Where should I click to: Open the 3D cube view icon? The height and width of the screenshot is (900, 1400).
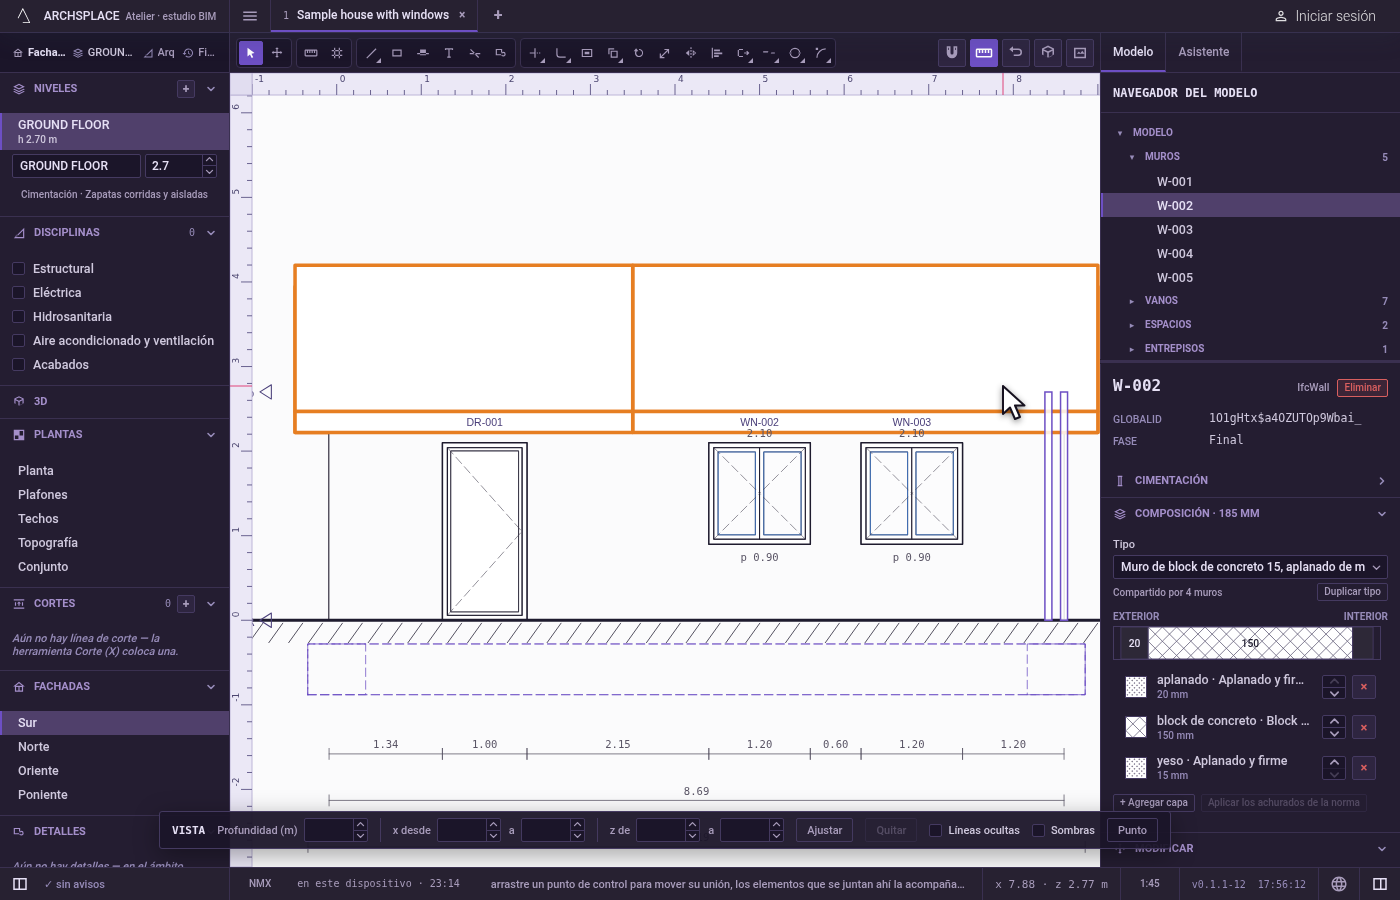click(1048, 53)
